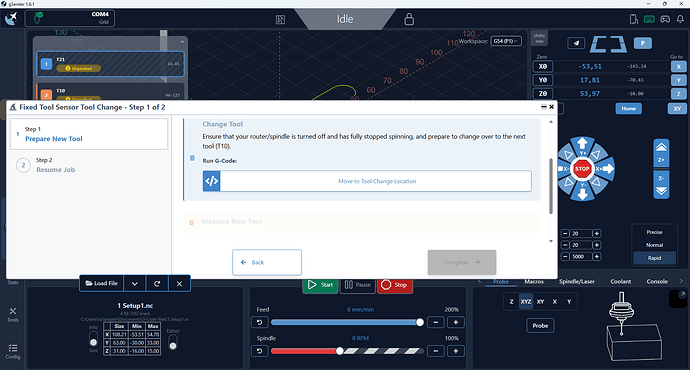Expand the Measure New Tool section
This screenshot has height=370, width=690.
coord(362,222)
